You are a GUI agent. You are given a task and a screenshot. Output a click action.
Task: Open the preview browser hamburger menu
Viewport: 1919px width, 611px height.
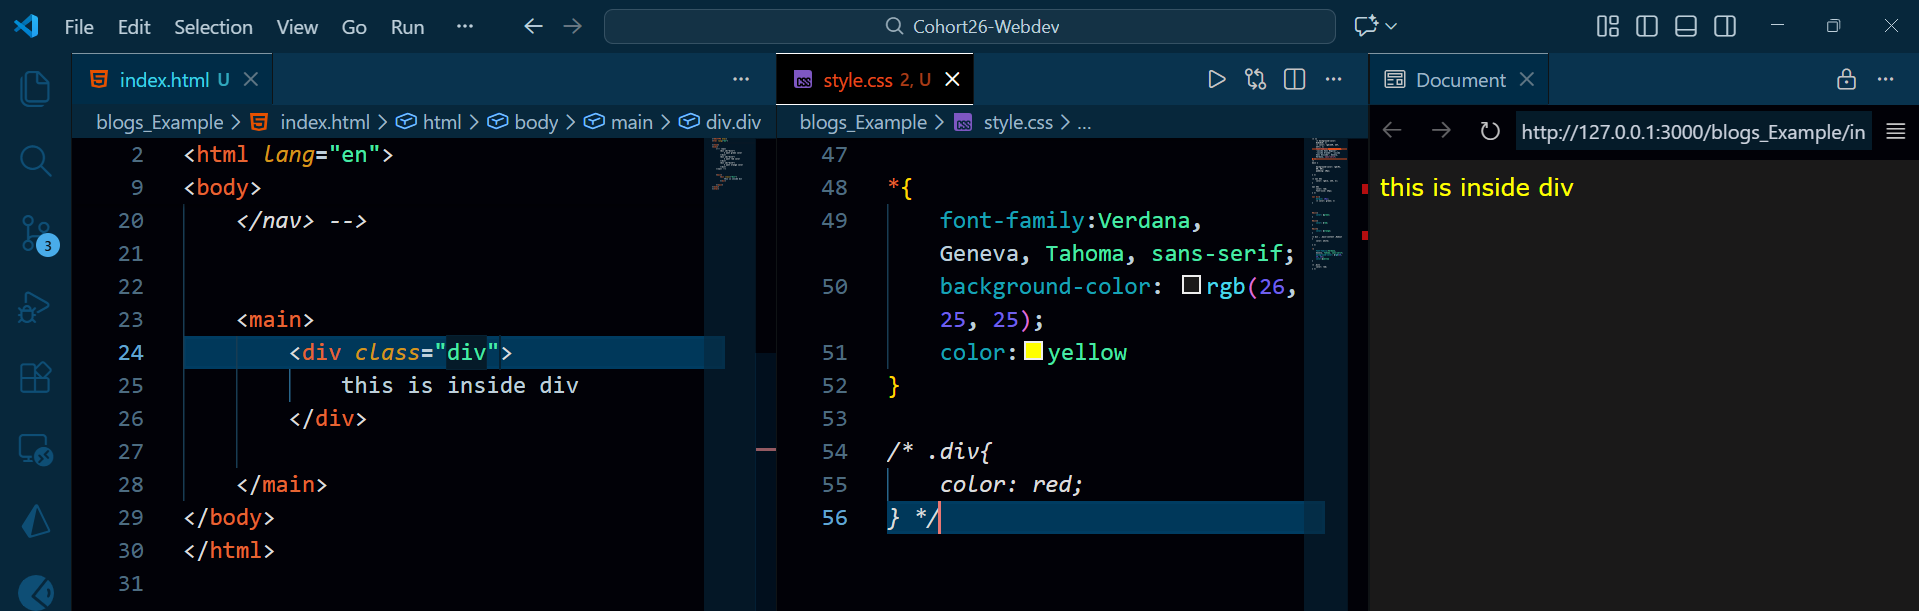tap(1895, 131)
